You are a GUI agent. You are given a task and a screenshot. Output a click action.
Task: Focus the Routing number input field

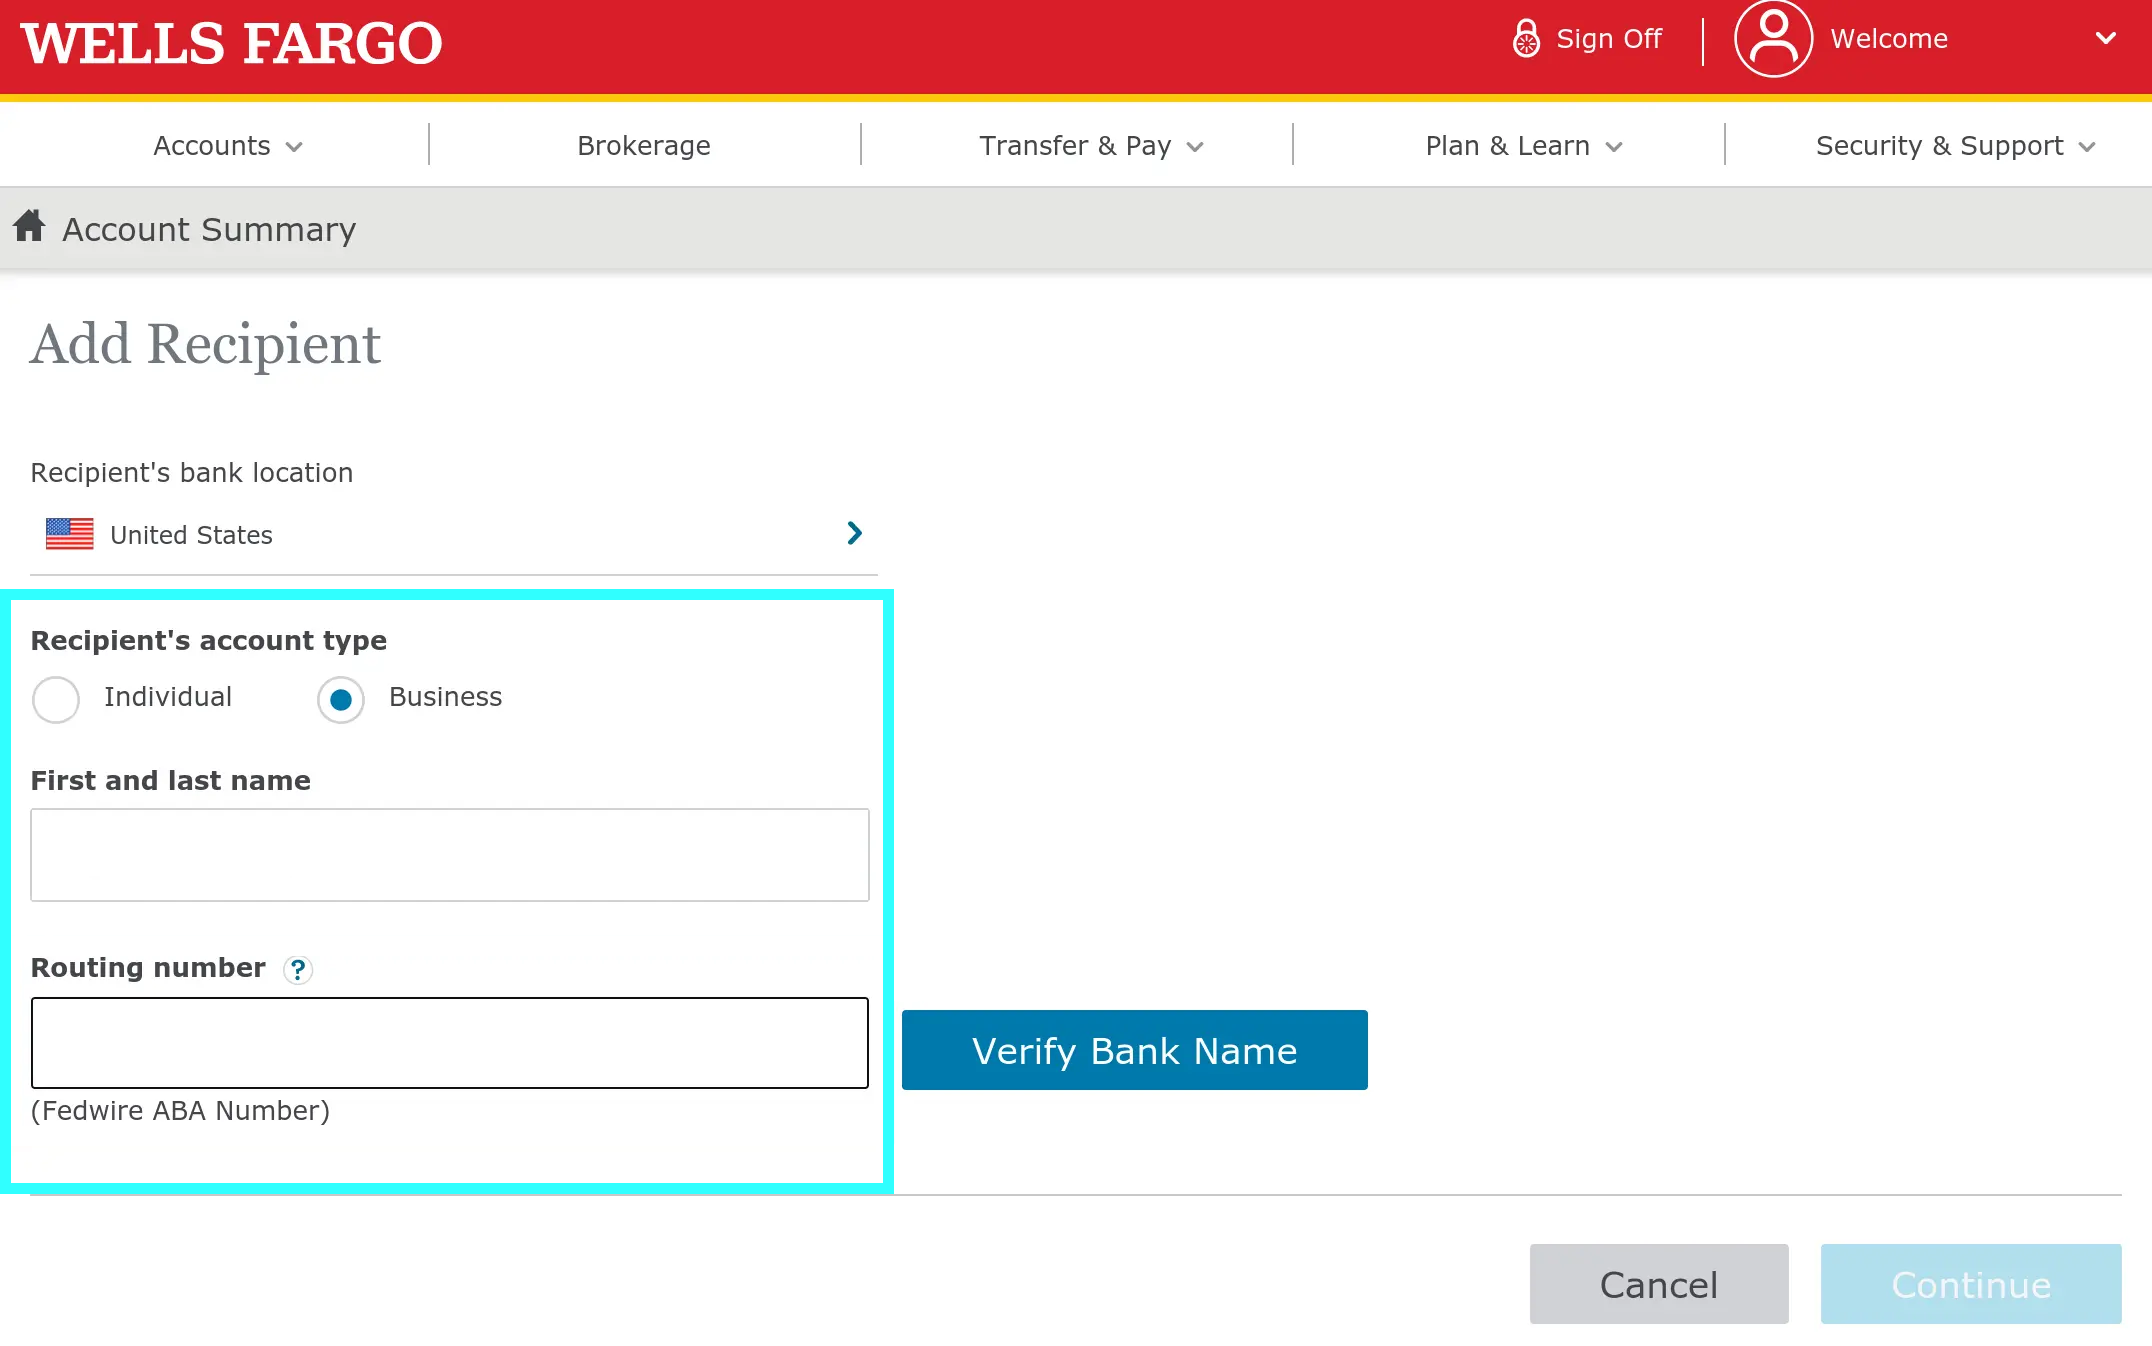[450, 1043]
